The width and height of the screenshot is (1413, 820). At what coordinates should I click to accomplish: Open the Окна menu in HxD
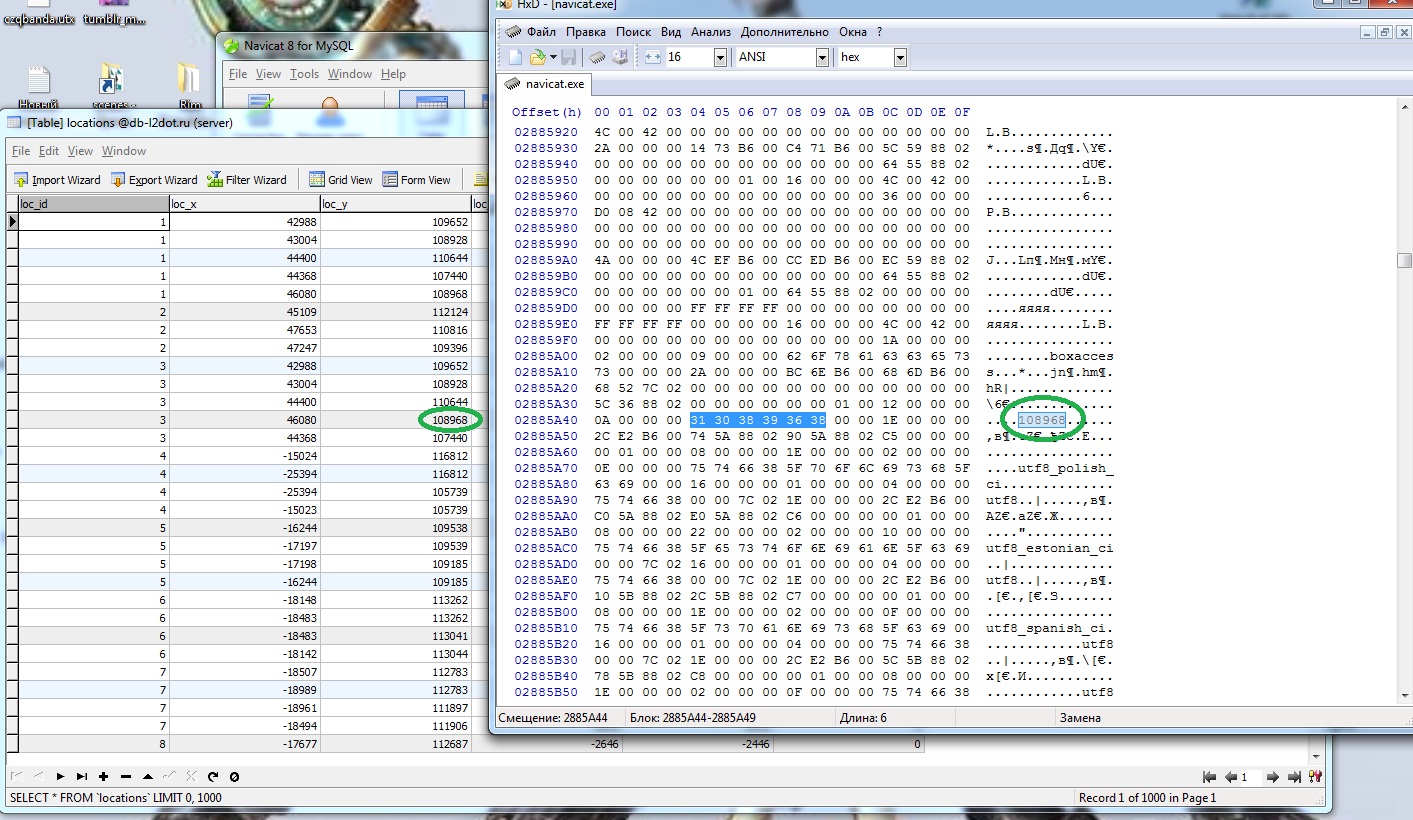[x=853, y=32]
